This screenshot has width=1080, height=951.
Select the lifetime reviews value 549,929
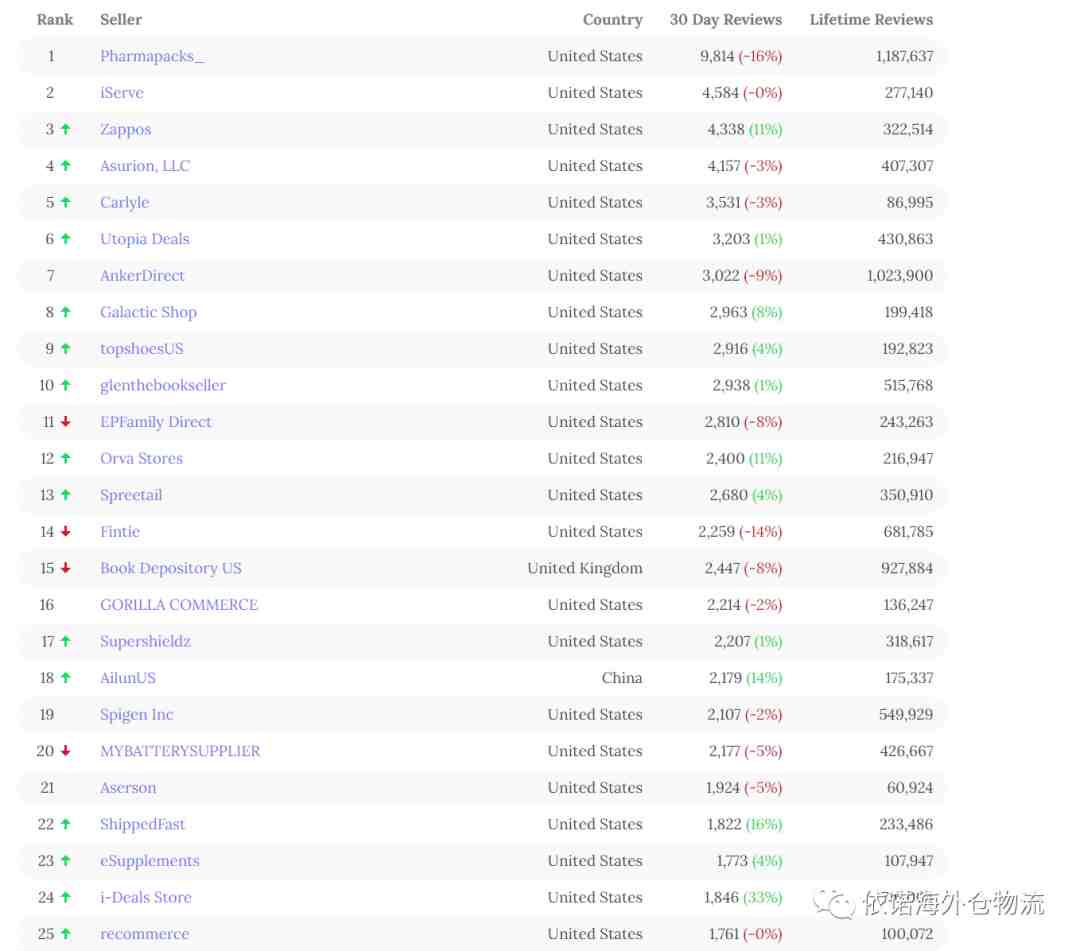coord(906,714)
